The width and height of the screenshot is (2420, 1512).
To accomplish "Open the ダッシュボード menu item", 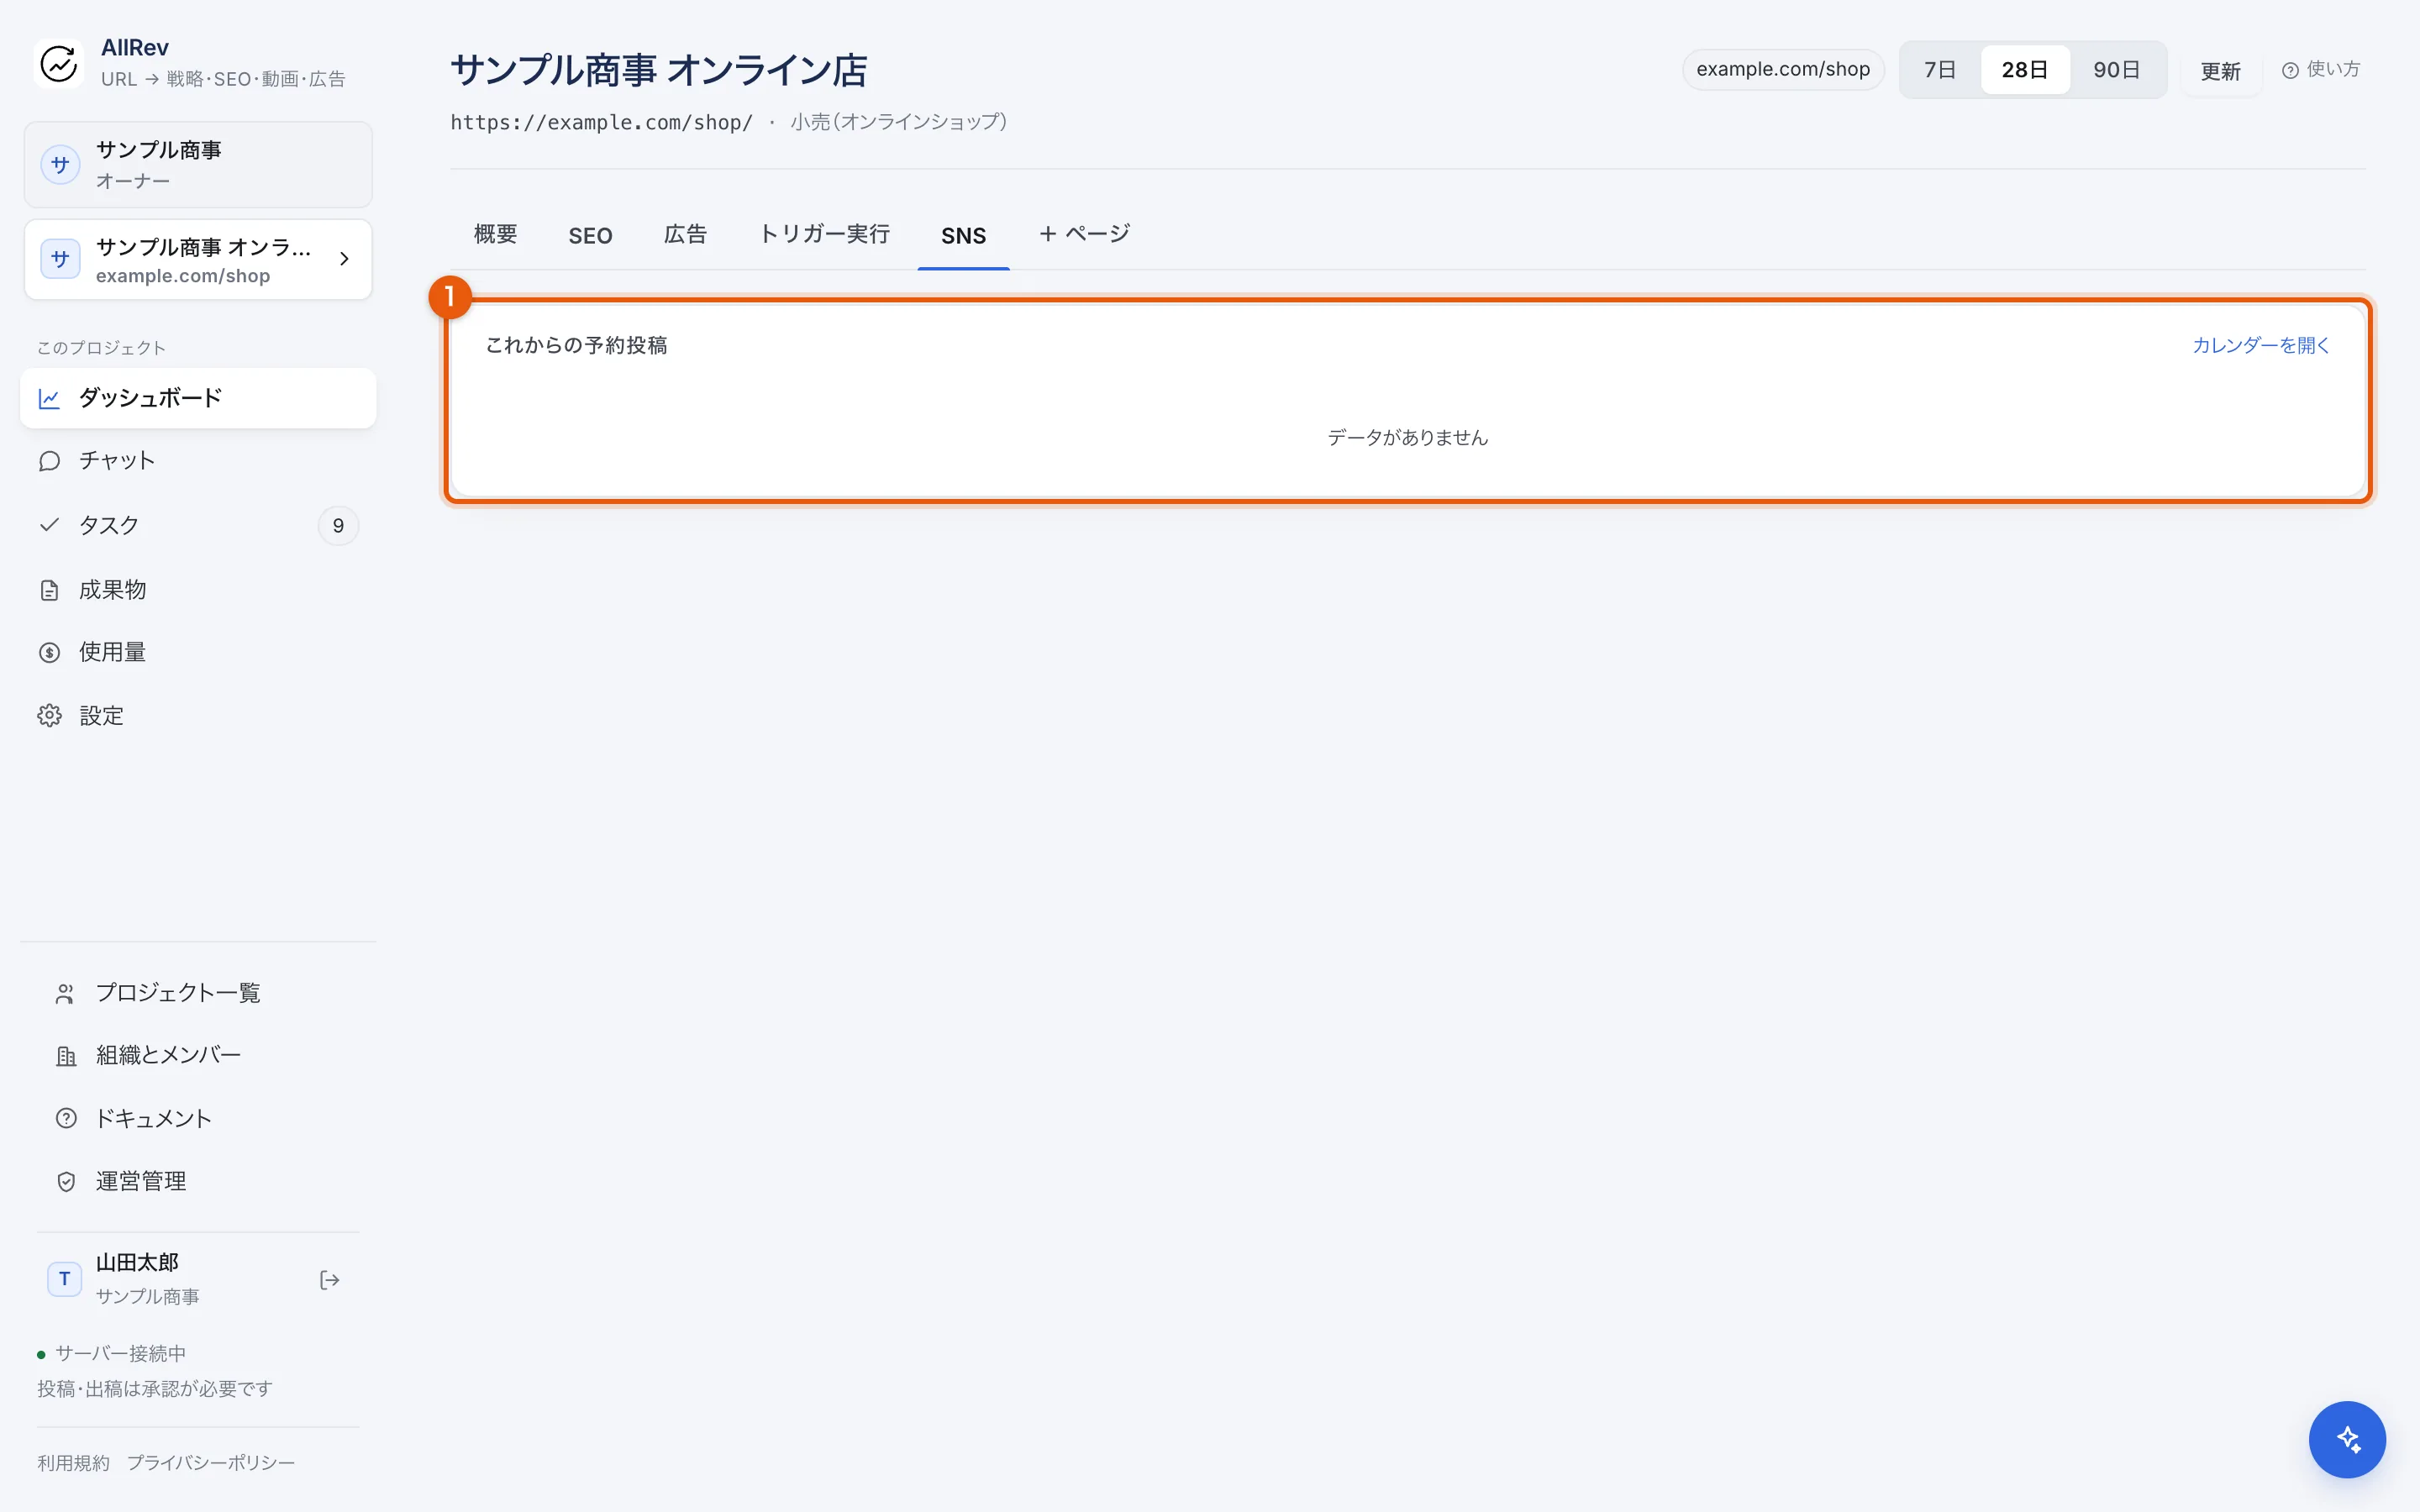I will pyautogui.click(x=198, y=398).
